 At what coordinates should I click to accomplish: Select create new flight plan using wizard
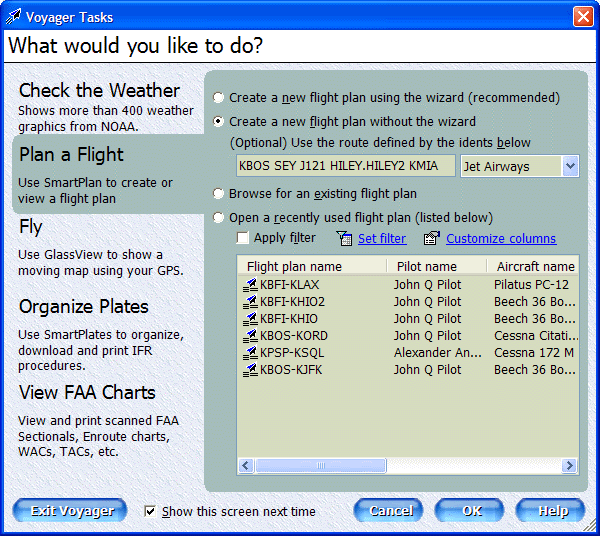tap(218, 98)
